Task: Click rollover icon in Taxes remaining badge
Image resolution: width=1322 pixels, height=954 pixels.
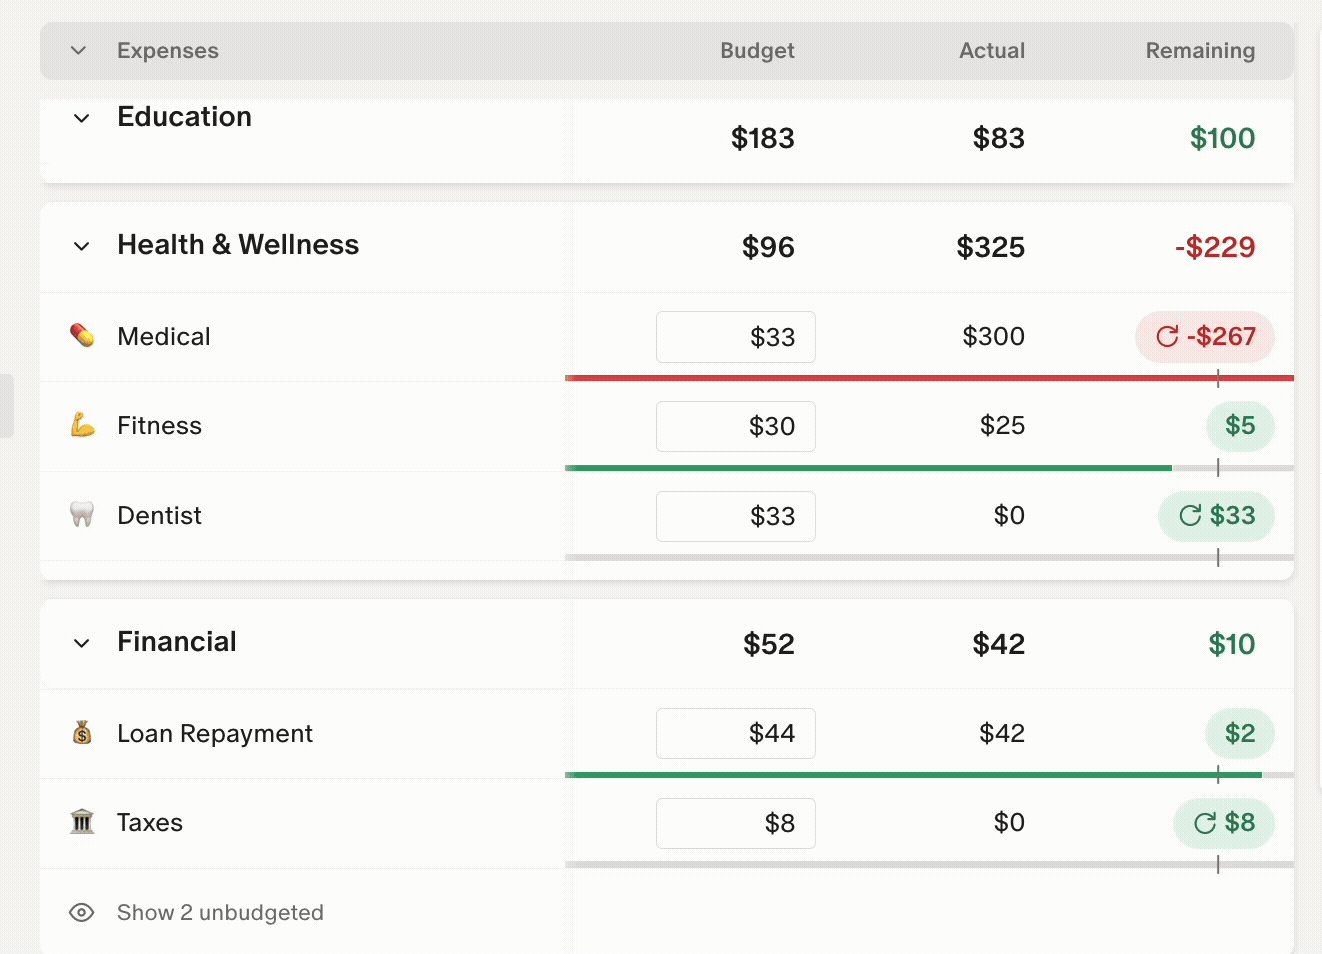Action: pos(1205,823)
